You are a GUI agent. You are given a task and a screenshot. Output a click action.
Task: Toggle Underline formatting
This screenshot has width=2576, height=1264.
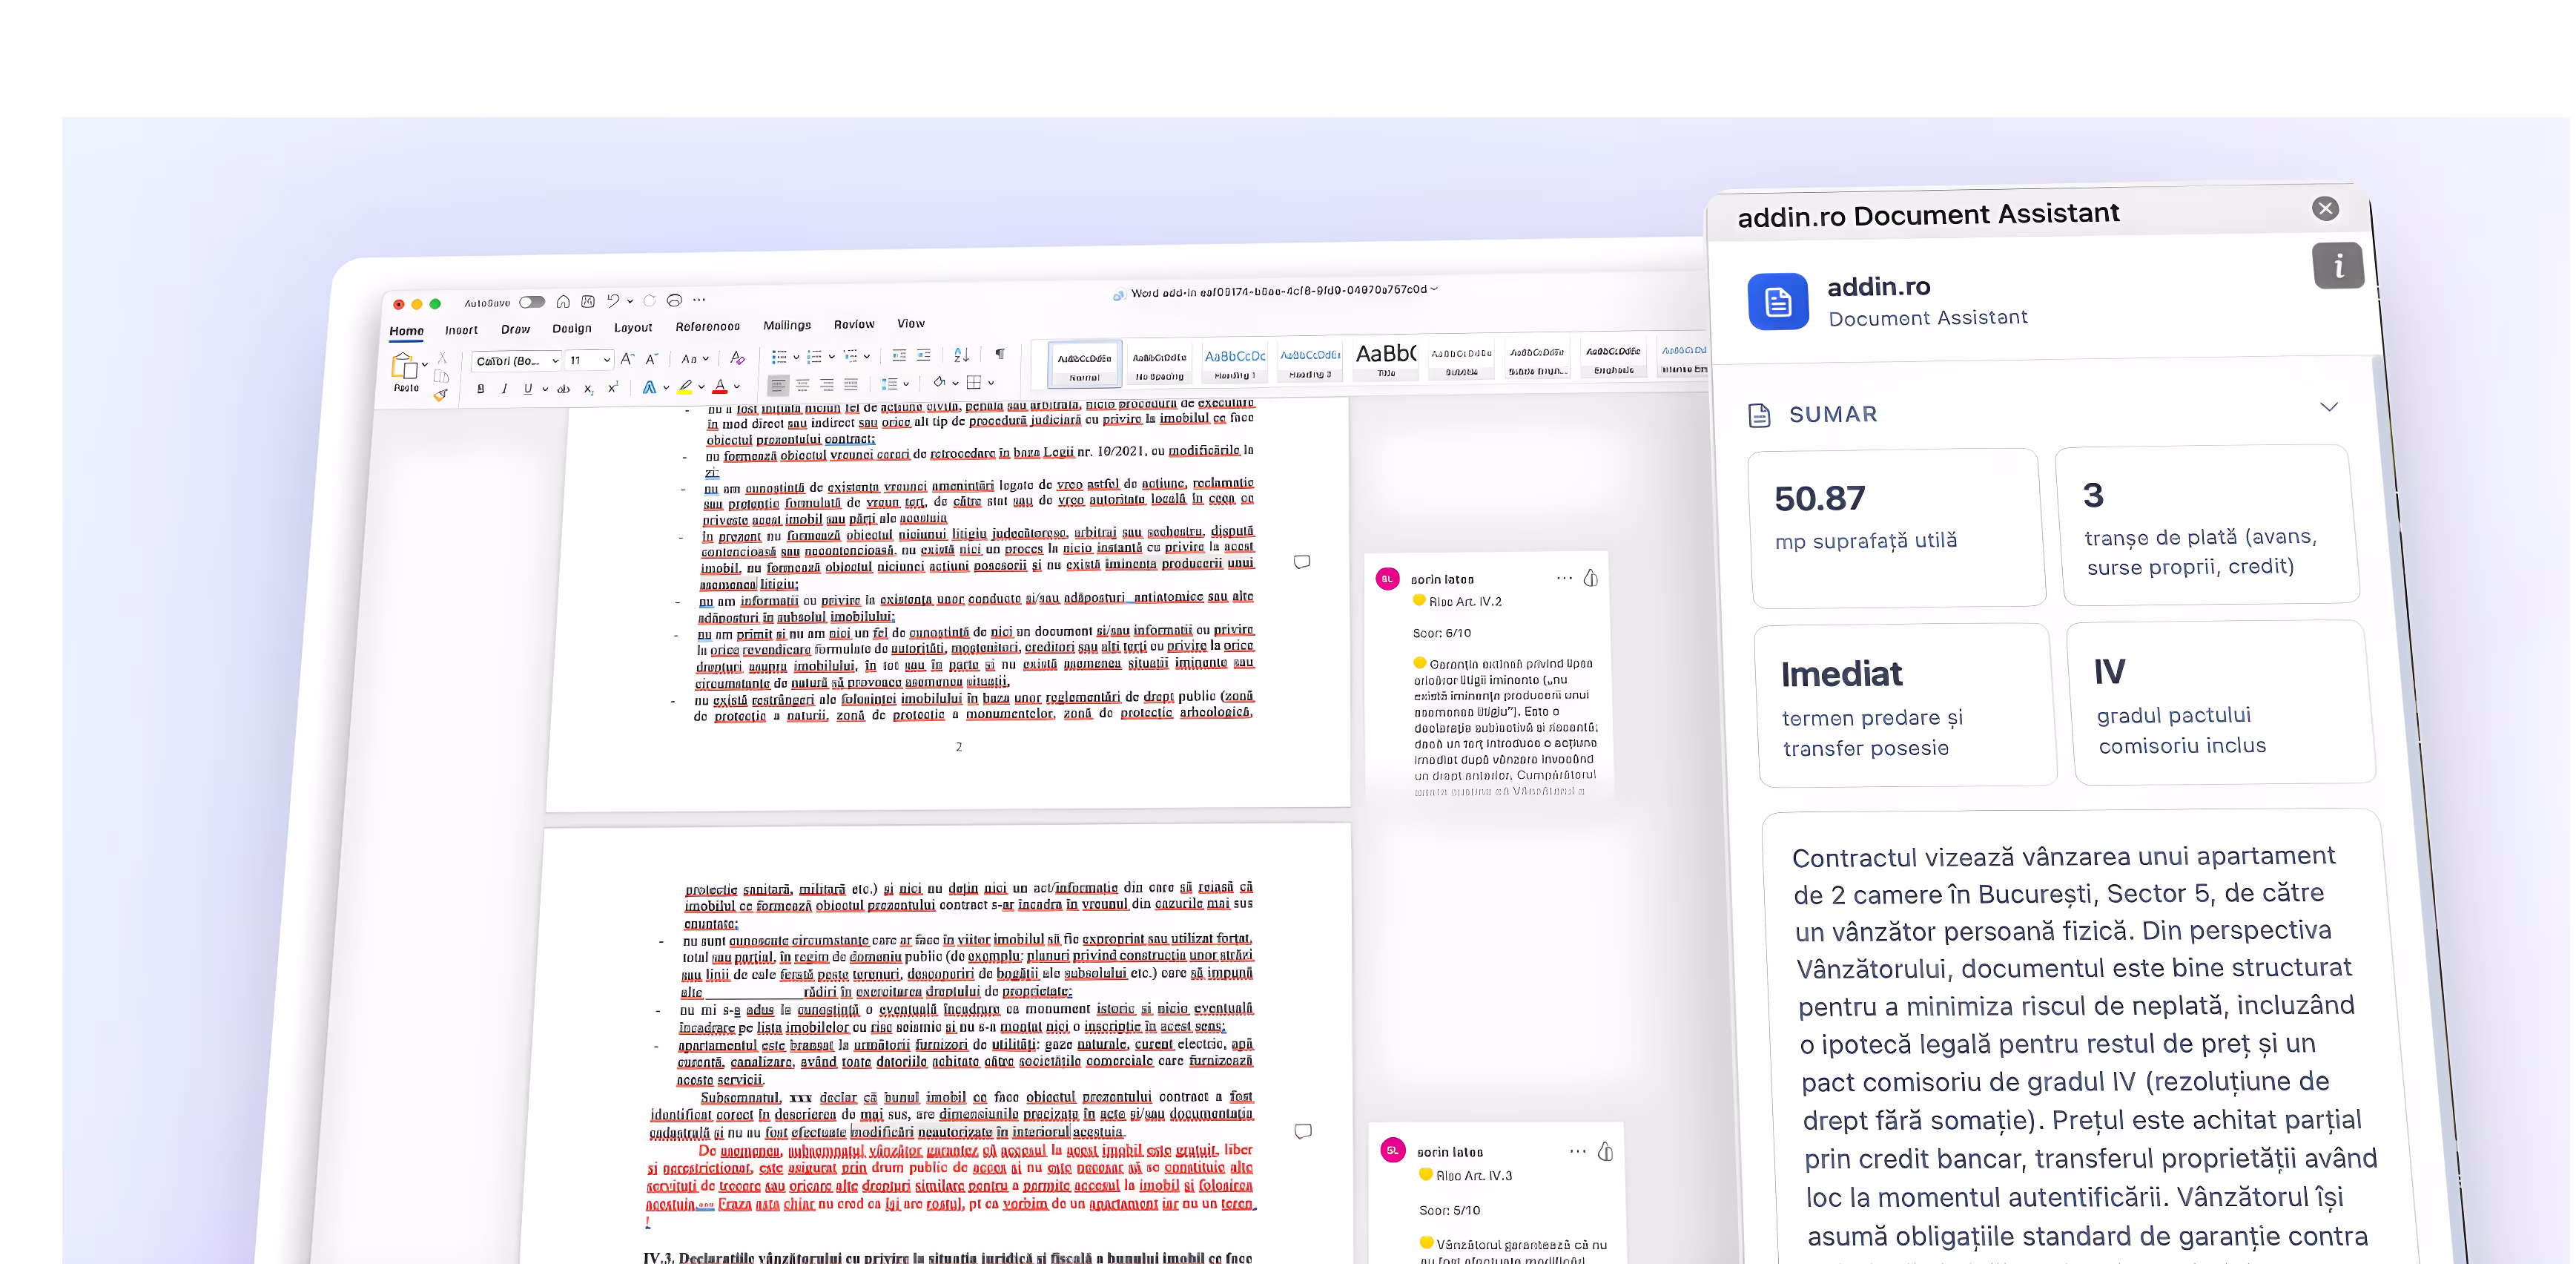[527, 389]
